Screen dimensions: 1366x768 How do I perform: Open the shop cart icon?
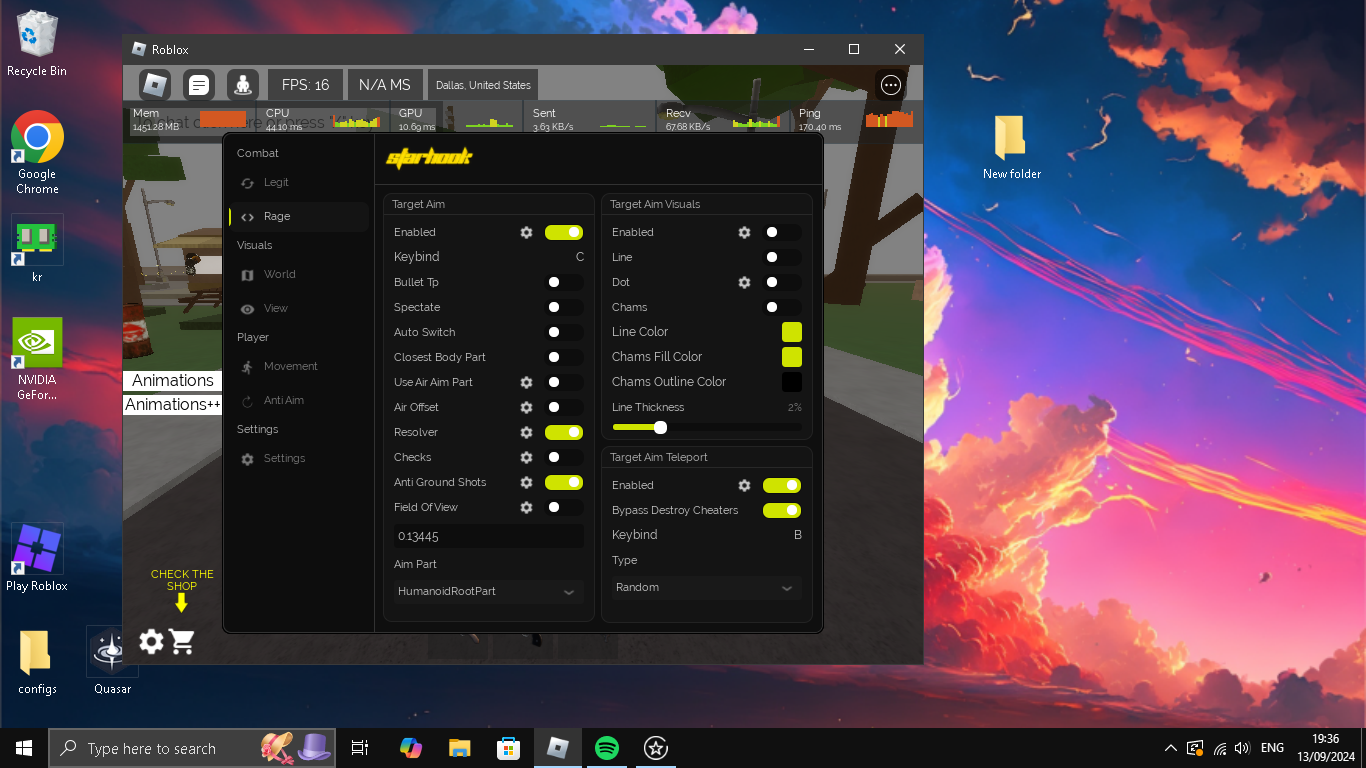(182, 641)
